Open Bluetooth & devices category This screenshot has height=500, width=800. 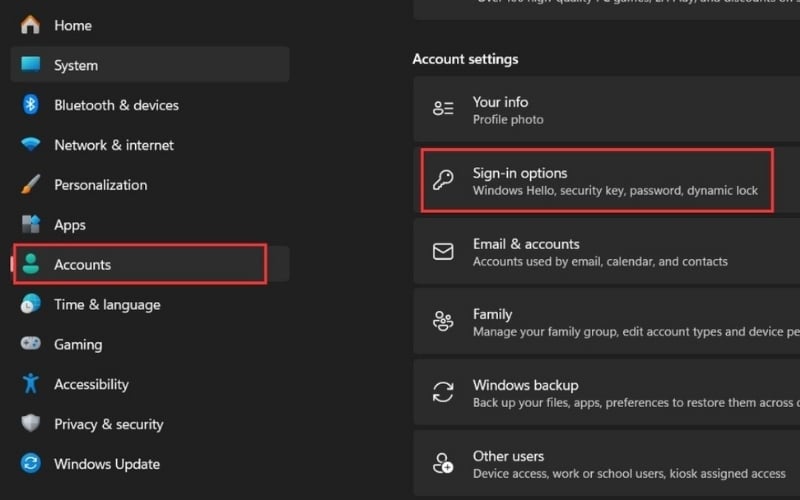(x=150, y=105)
